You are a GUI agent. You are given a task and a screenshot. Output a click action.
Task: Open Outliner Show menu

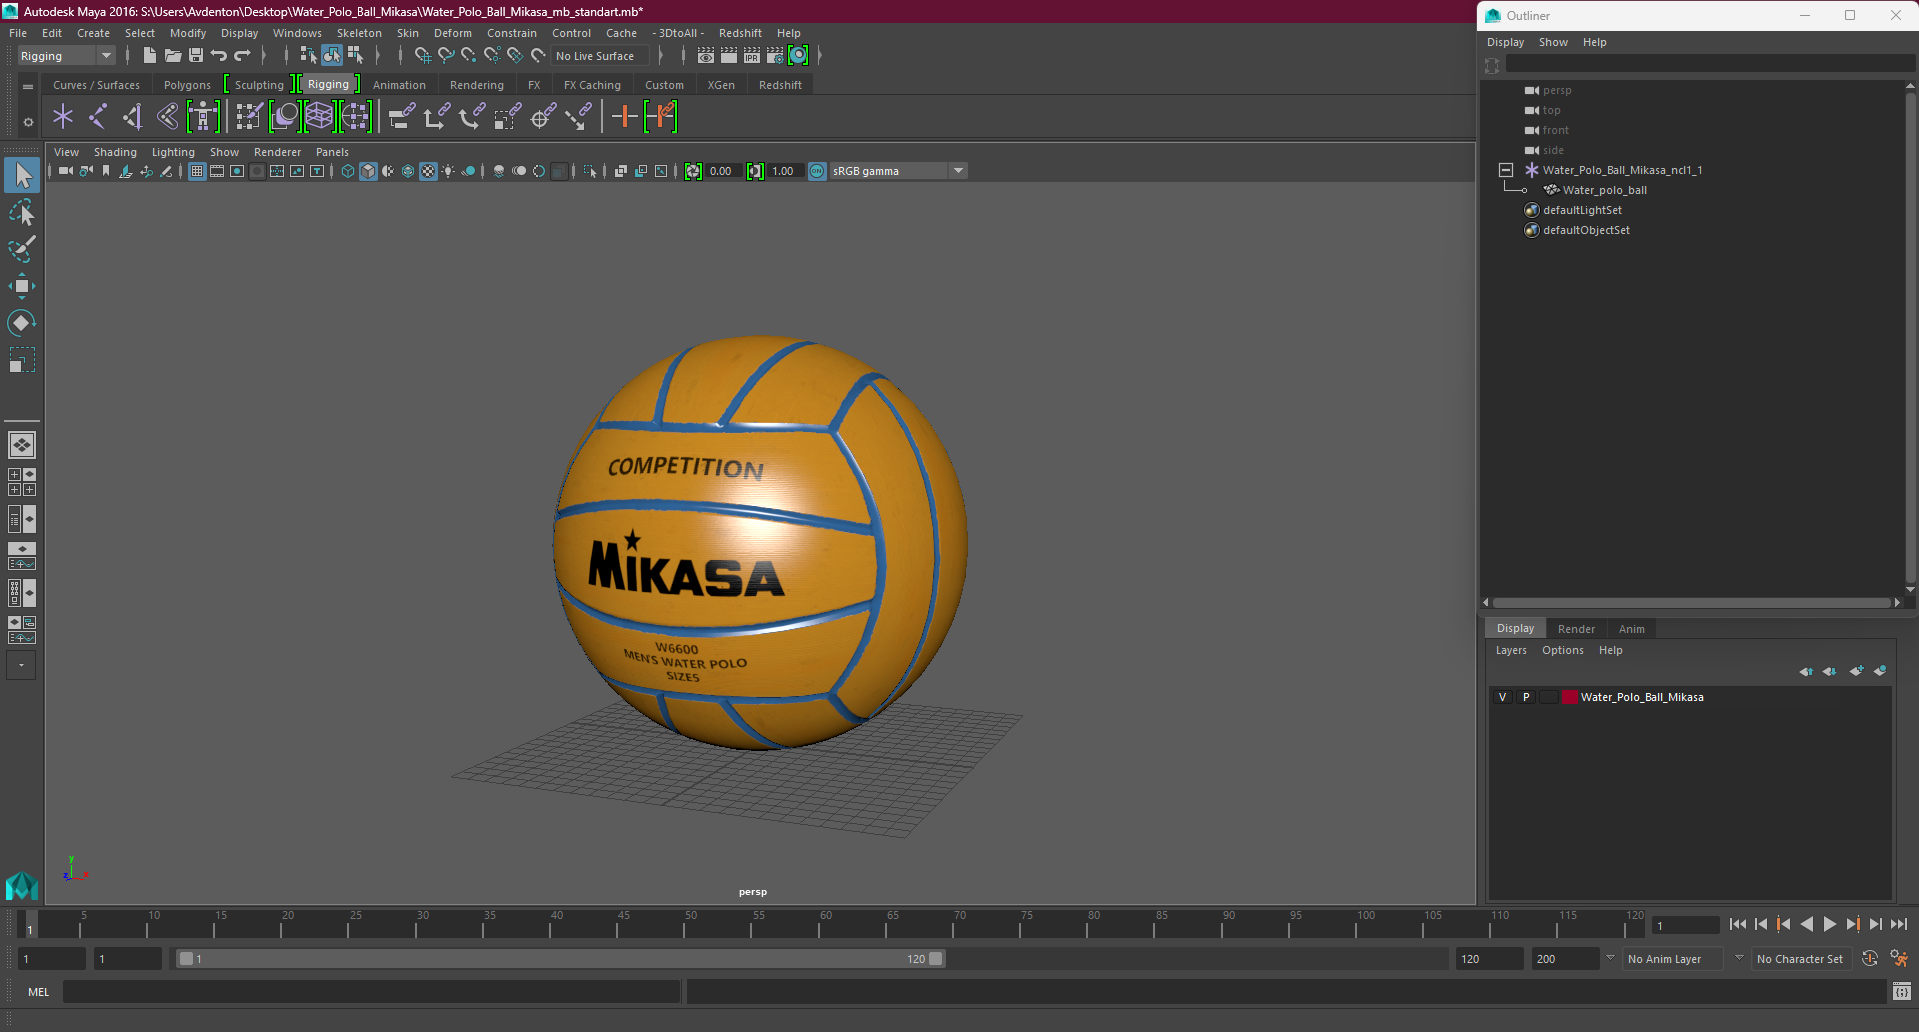(1553, 42)
